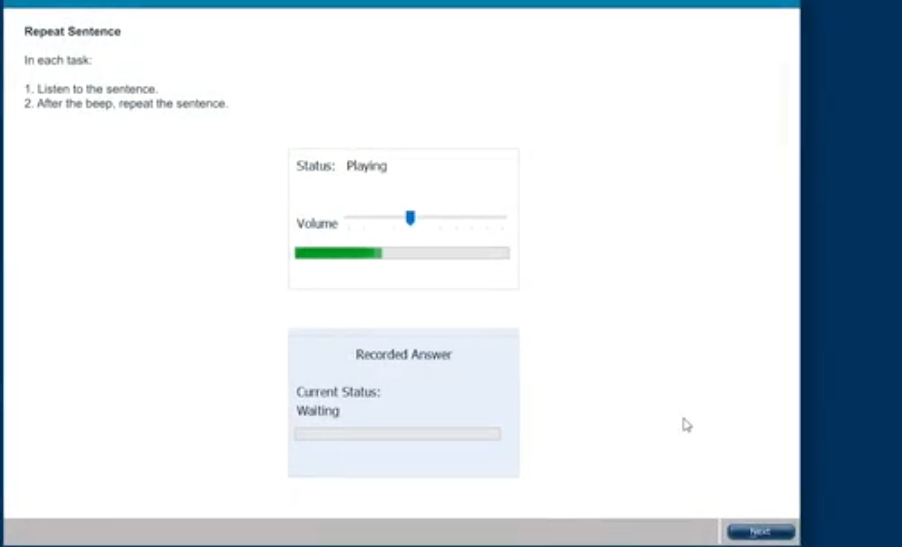Click the "Current Status:" label

(x=338, y=392)
